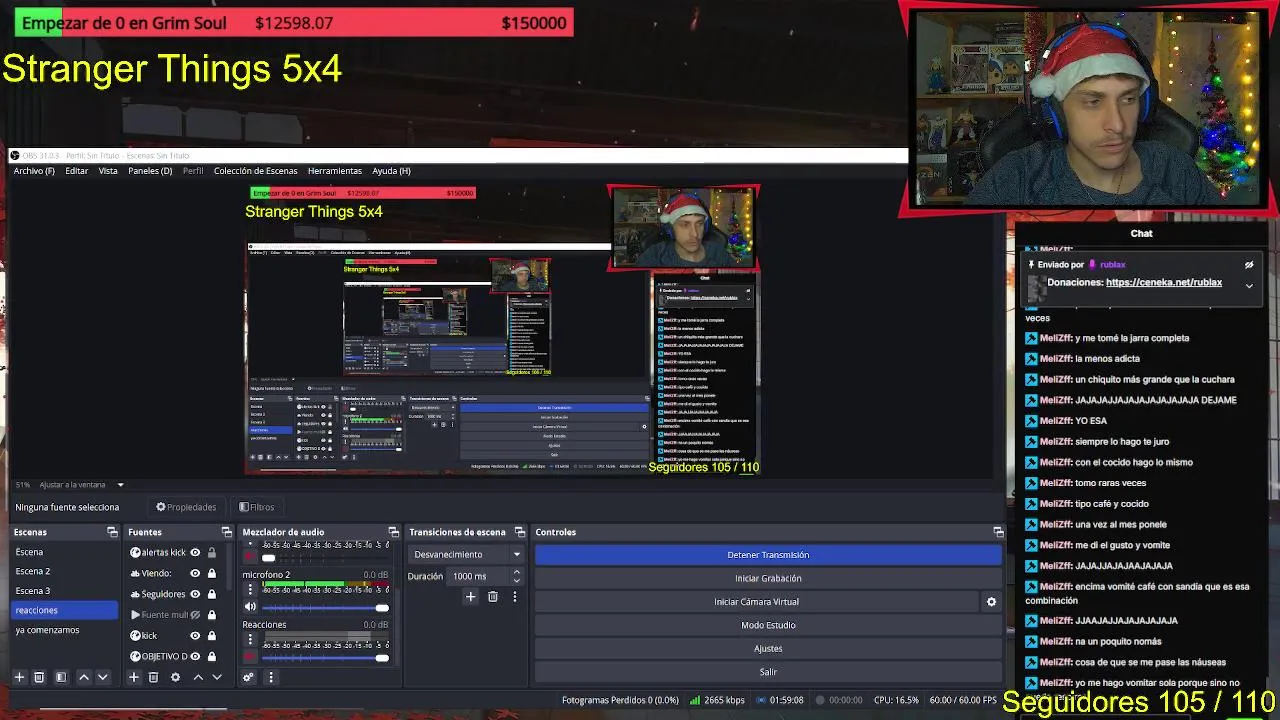Screen dimensions: 1280x720
Task: Open Reacciones channel three-dot options
Action: coord(250,640)
